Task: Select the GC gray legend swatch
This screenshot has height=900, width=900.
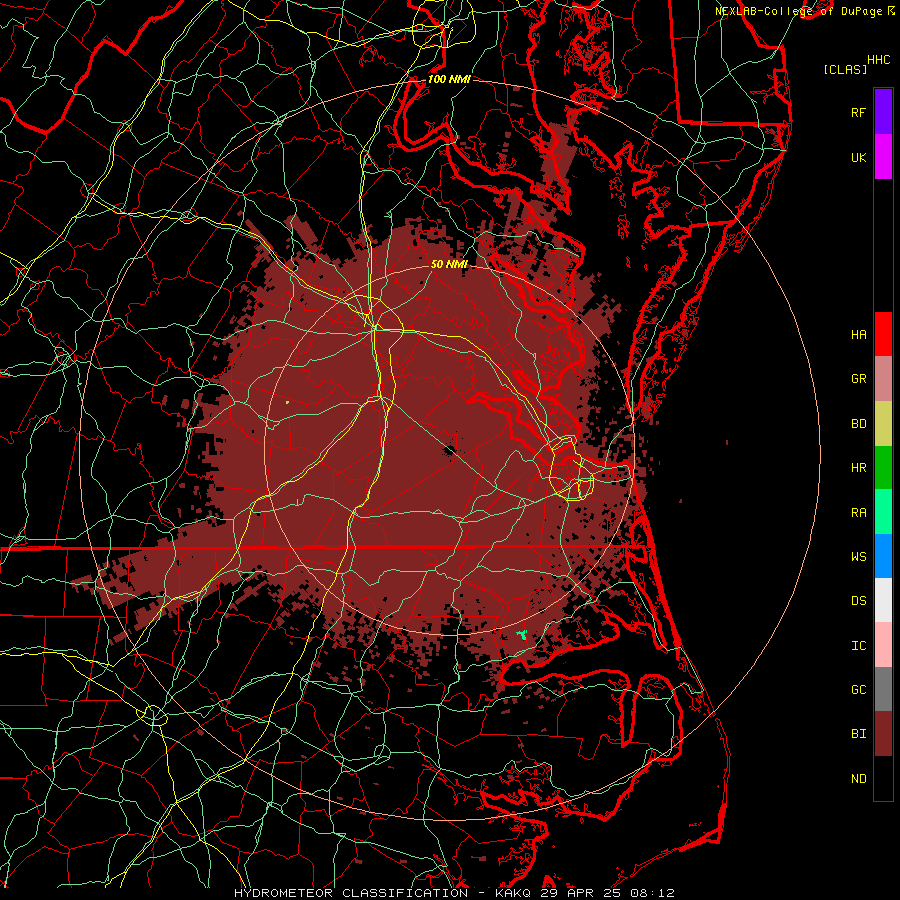Action: (x=883, y=689)
